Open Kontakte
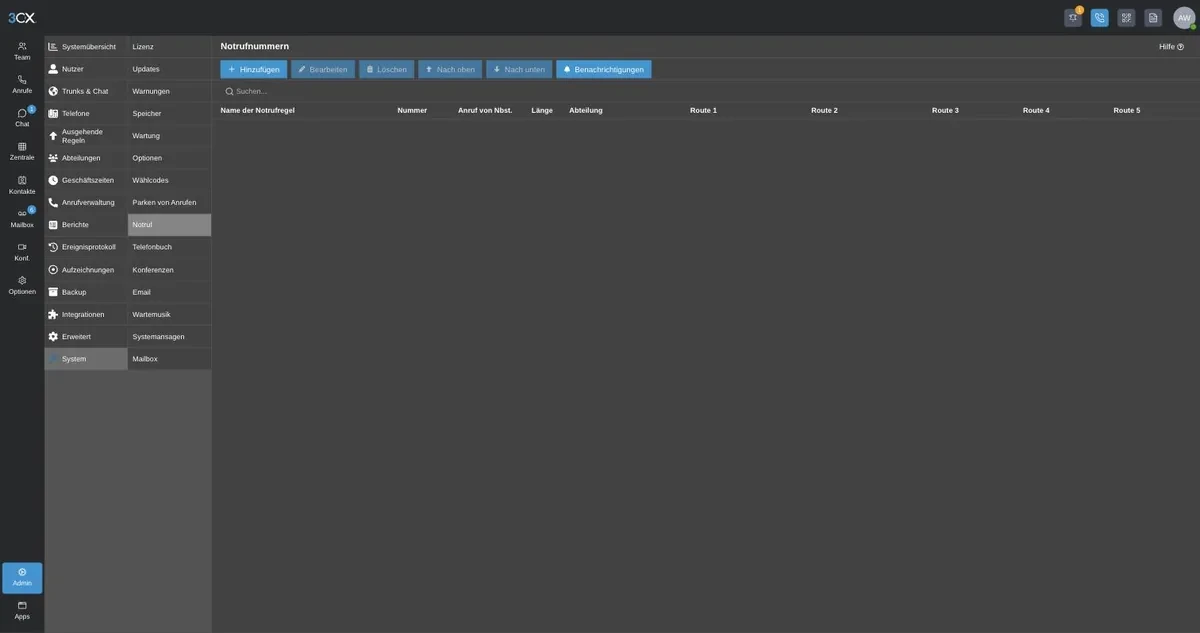The width and height of the screenshot is (1200, 633). click(x=22, y=185)
